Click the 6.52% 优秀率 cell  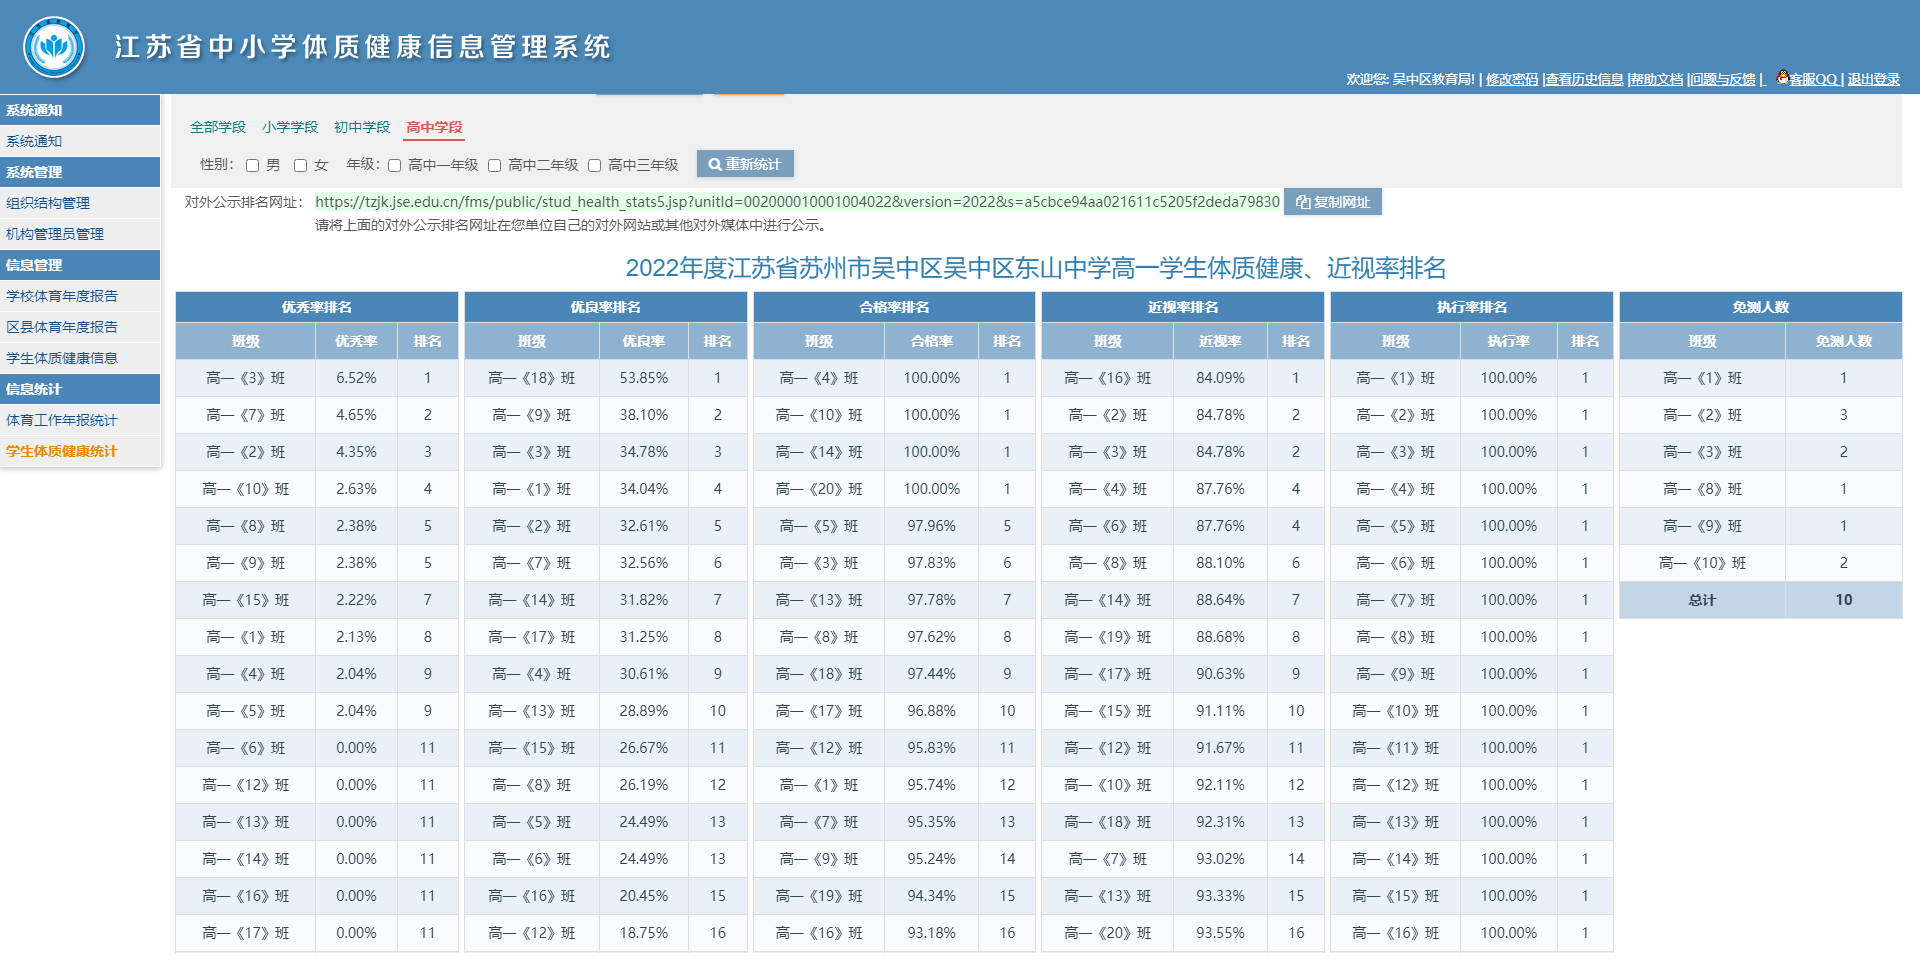[x=357, y=378]
